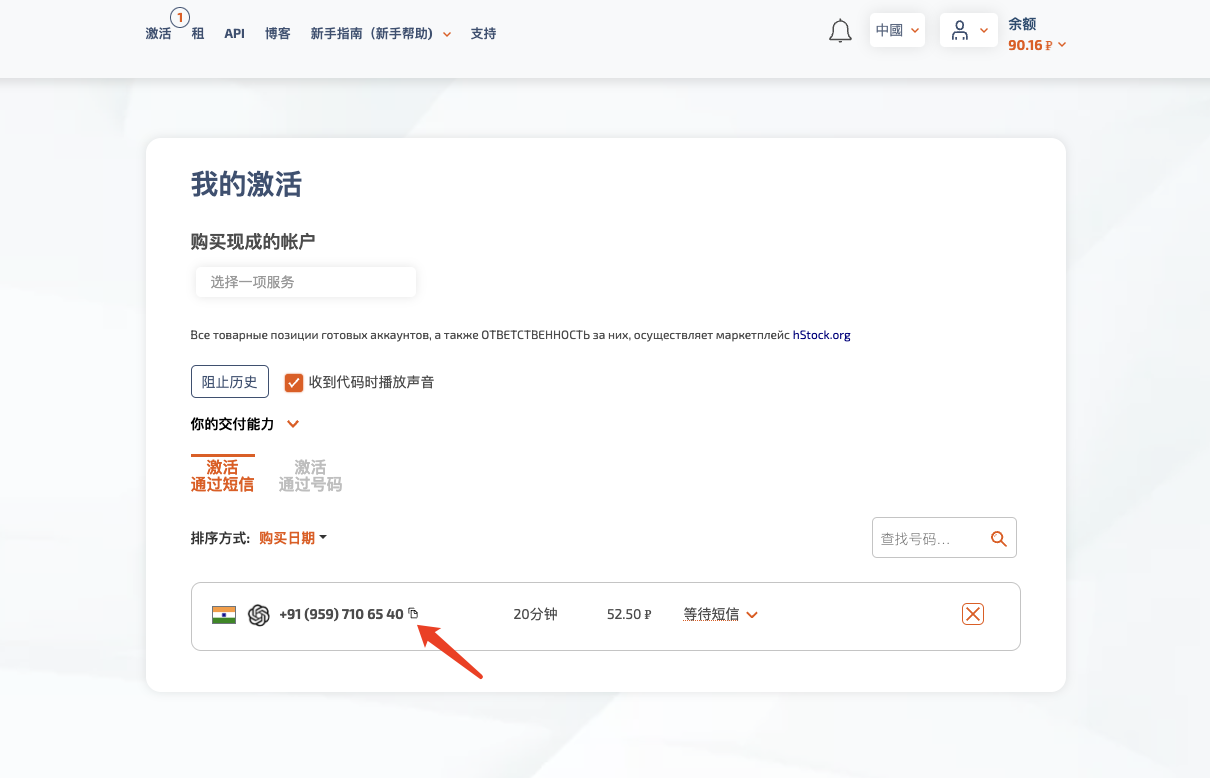Expand the 你的交付能力 section
Screen dimensions: 1210x778
[293, 424]
